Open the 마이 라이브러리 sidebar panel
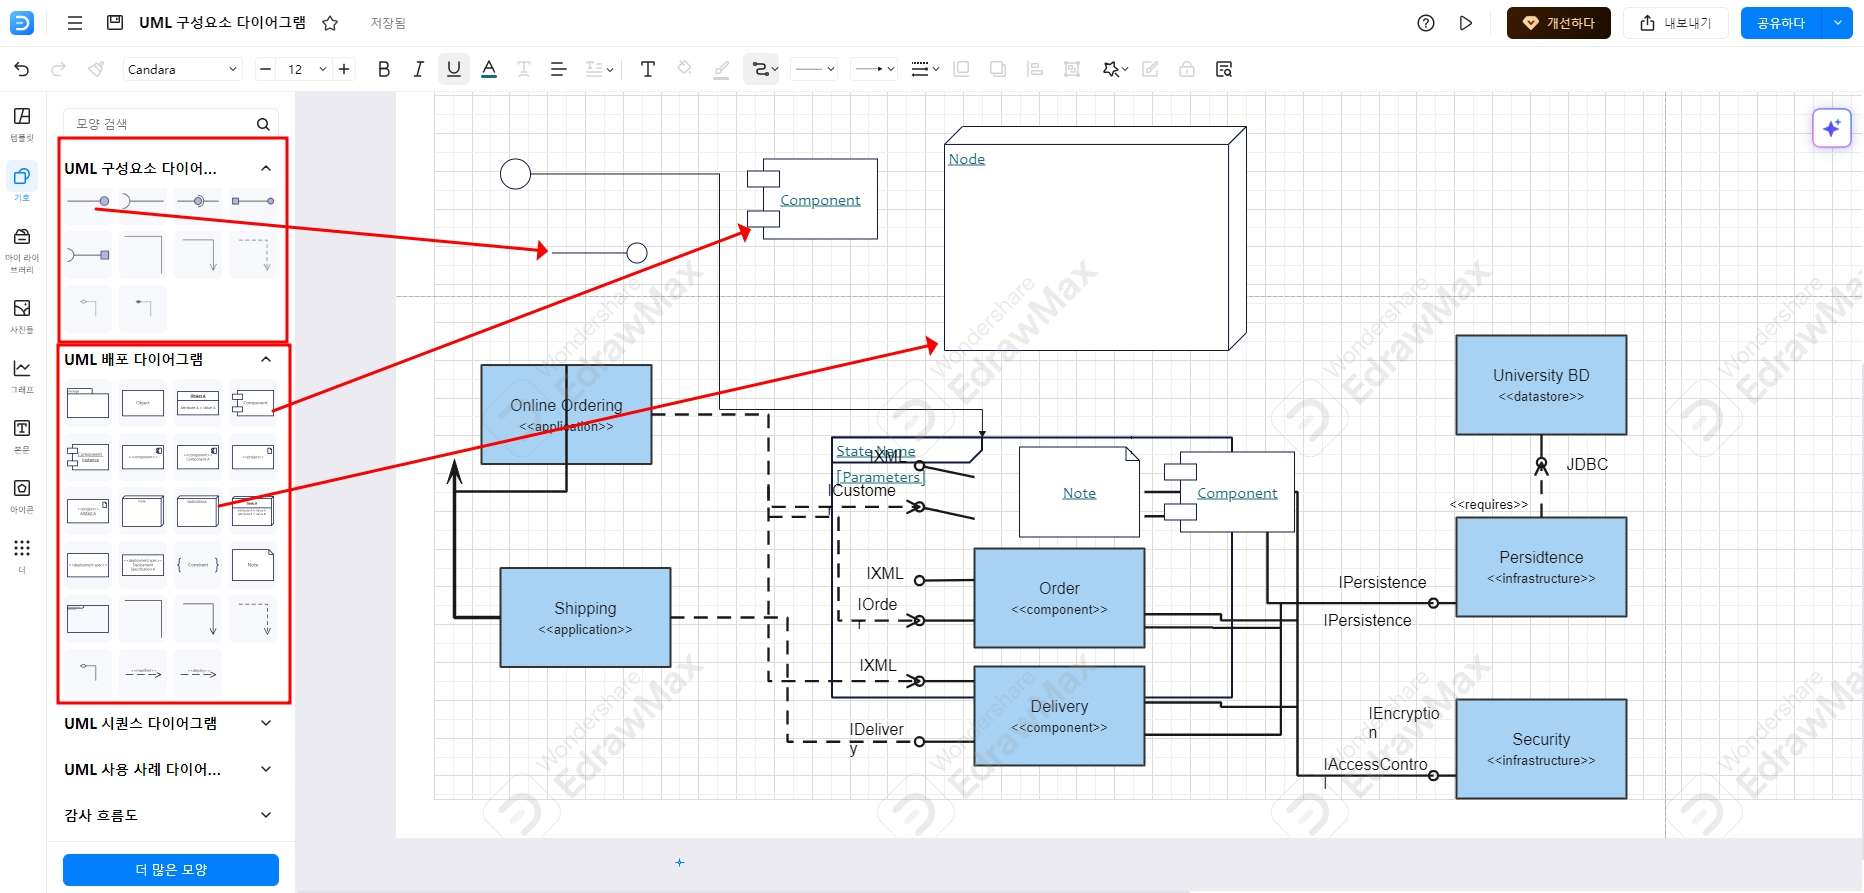 pyautogui.click(x=22, y=249)
